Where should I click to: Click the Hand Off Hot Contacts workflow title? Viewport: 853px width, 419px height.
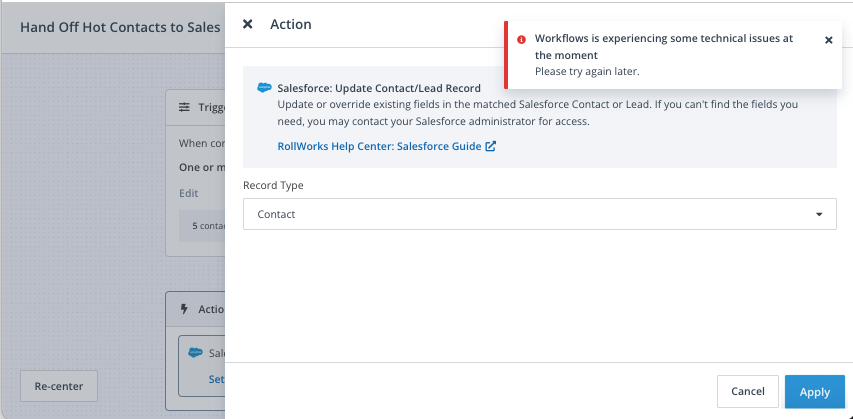point(120,27)
